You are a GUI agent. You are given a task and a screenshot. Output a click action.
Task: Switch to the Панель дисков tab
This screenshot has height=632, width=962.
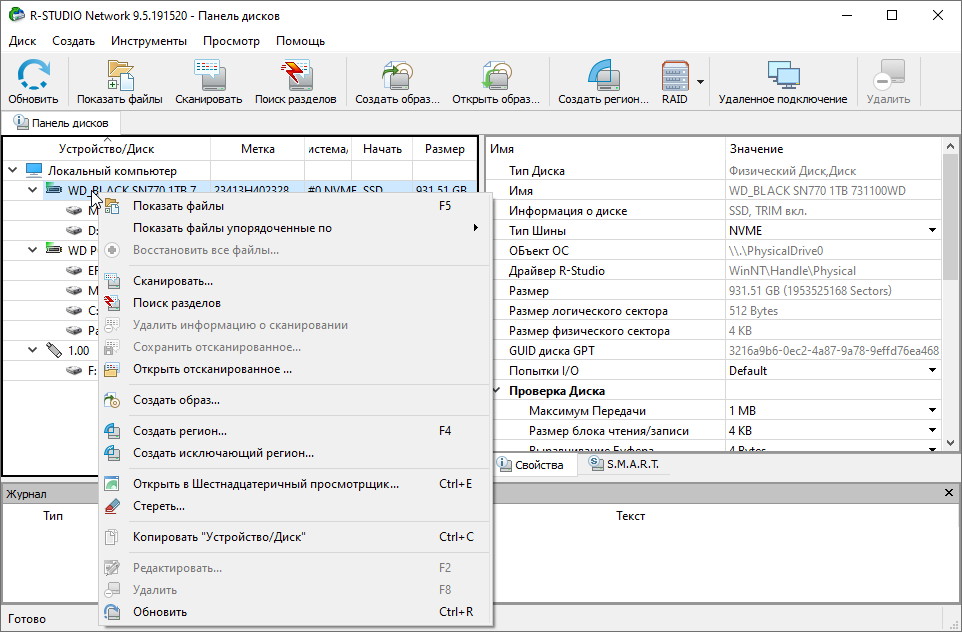[61, 123]
